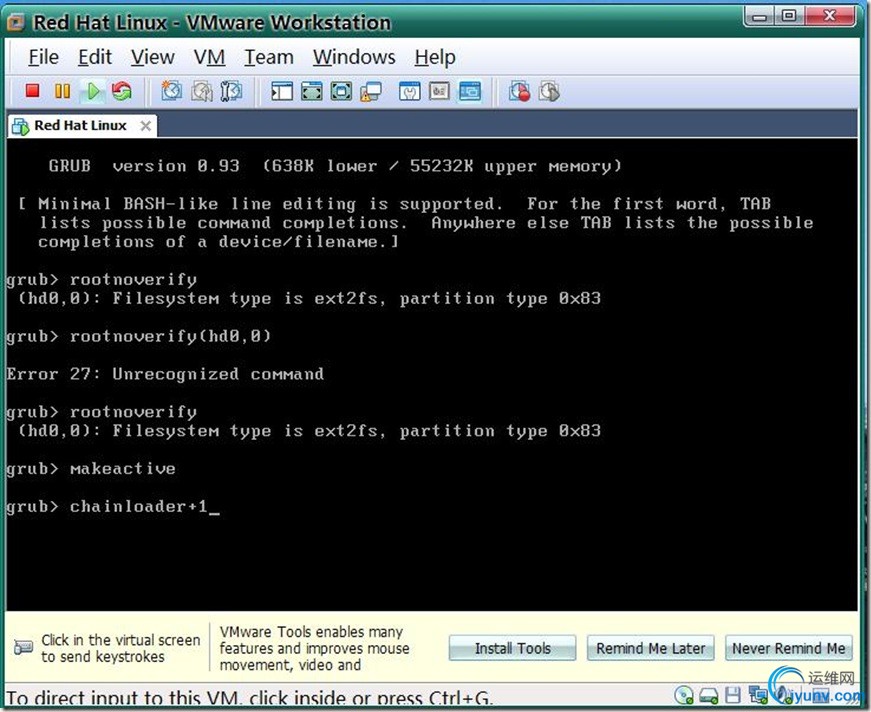The height and width of the screenshot is (712, 871).
Task: Open the Team menu
Action: coord(269,57)
